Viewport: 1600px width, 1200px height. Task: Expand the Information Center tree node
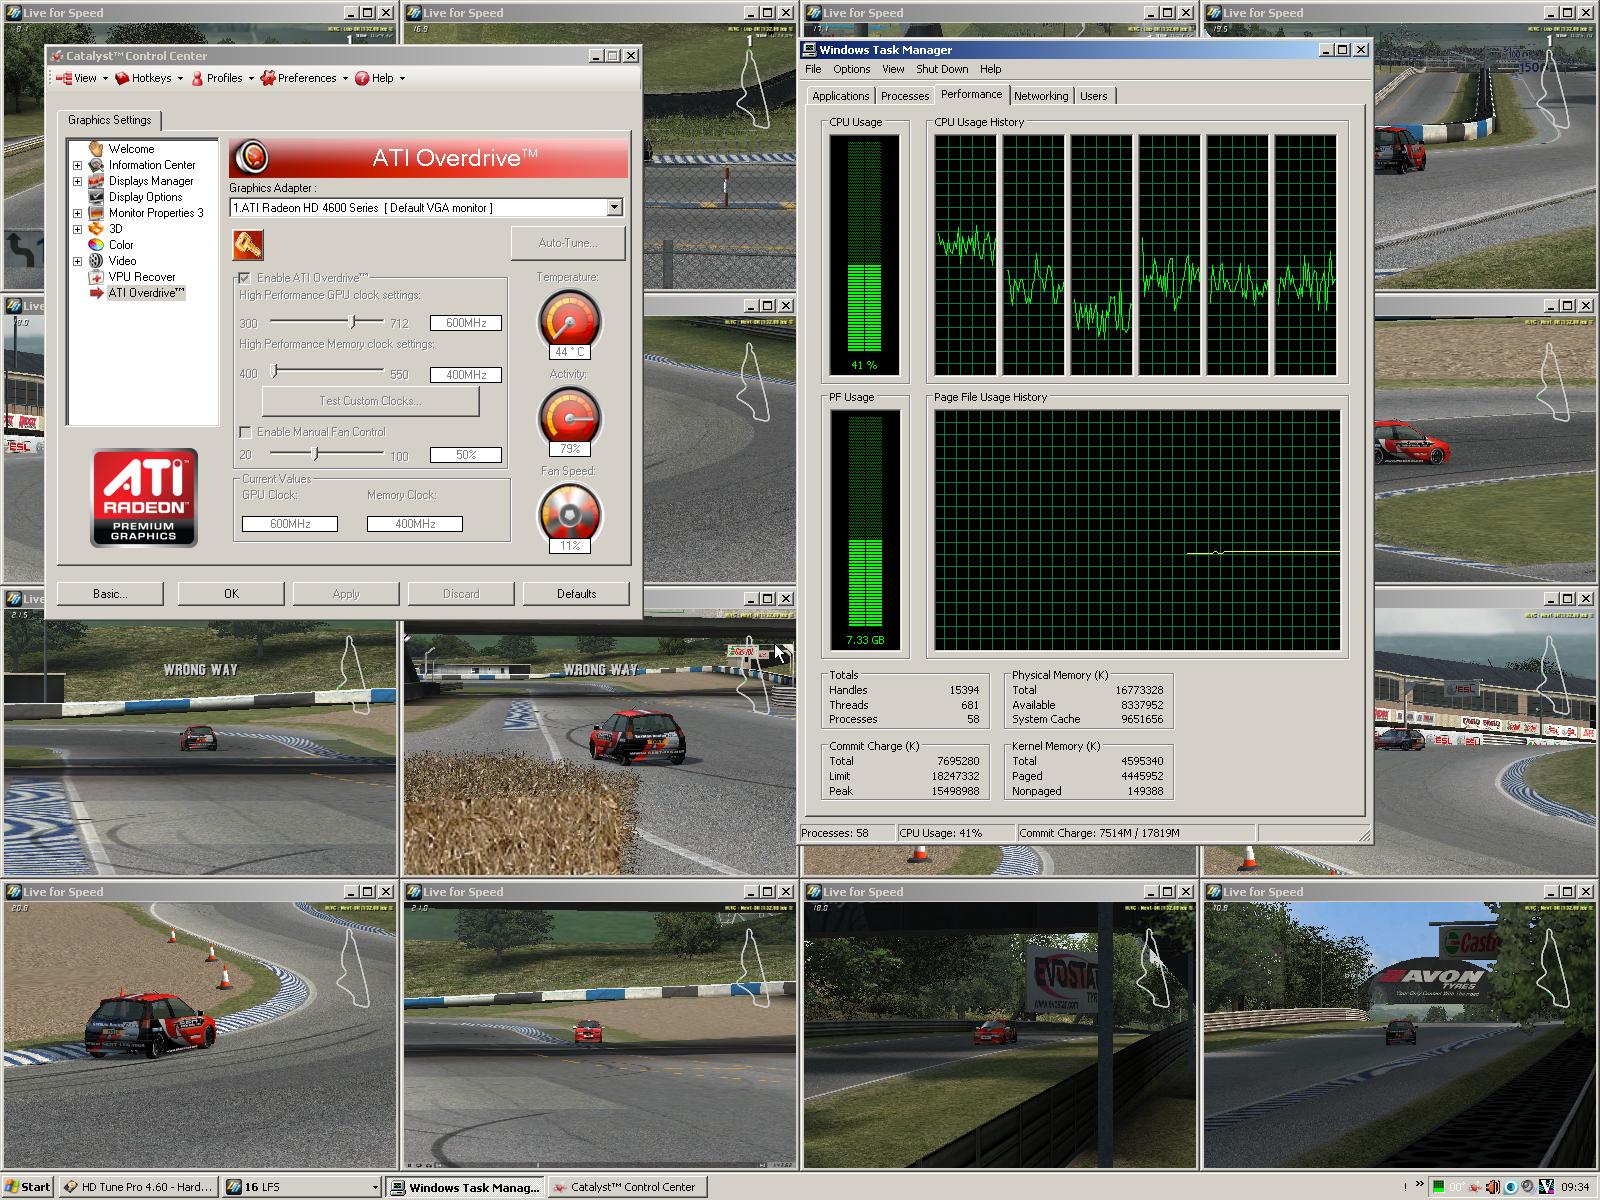77,165
